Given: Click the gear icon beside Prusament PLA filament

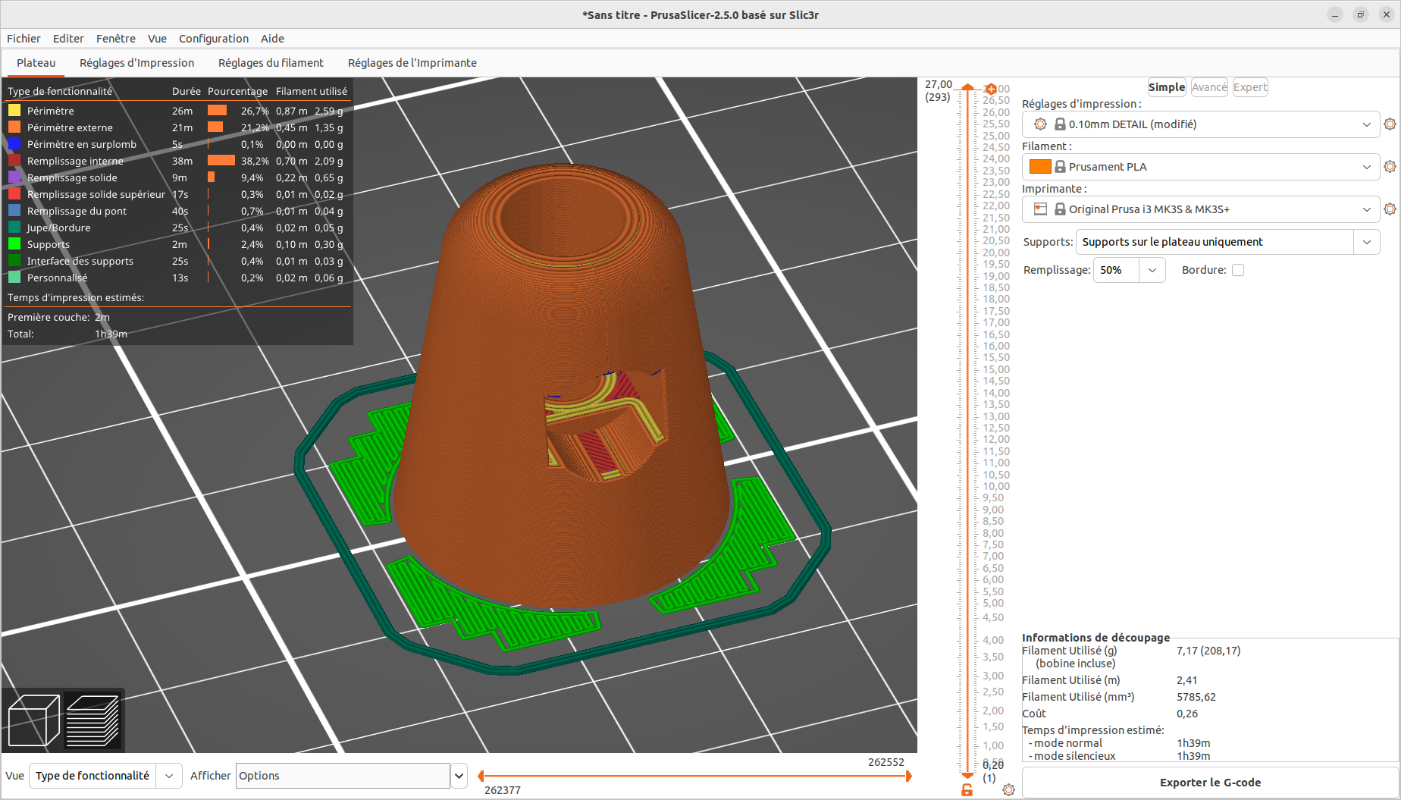Looking at the screenshot, I should (x=1389, y=167).
